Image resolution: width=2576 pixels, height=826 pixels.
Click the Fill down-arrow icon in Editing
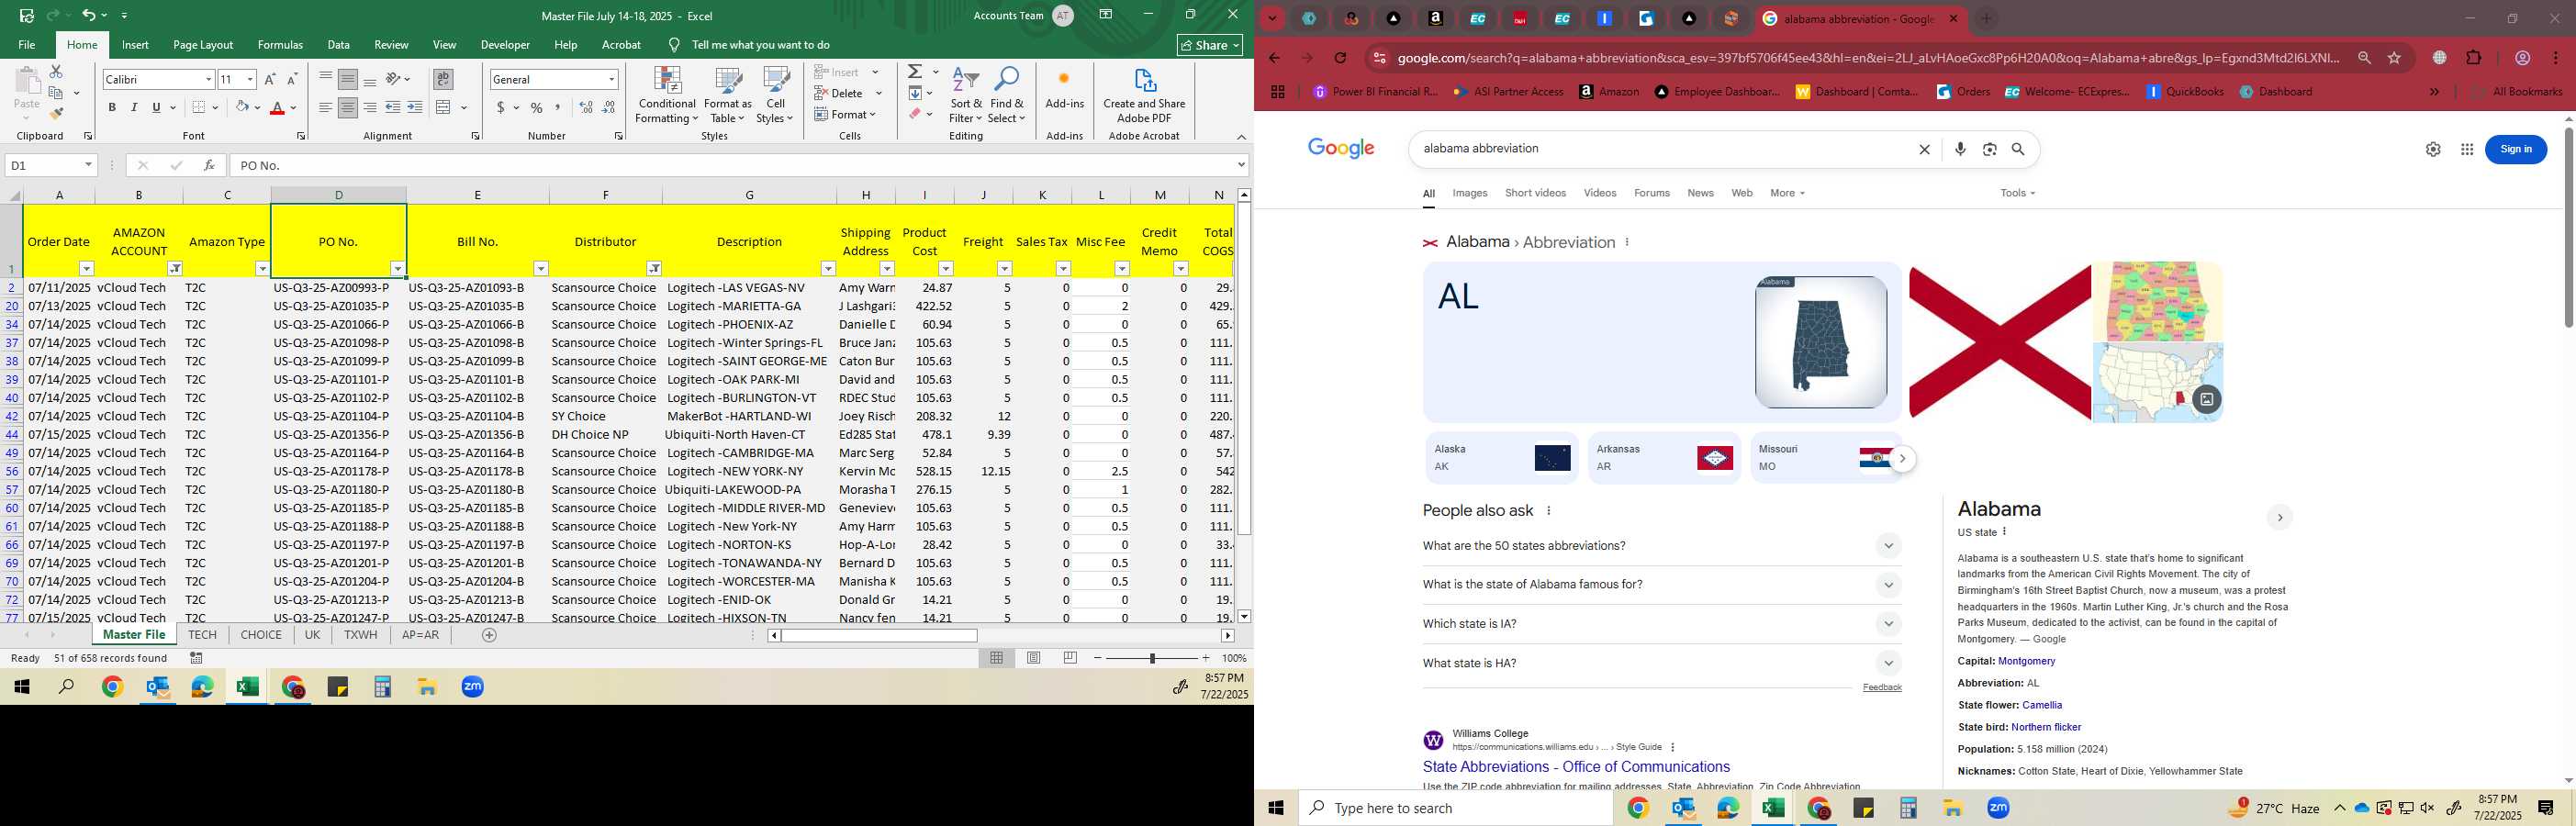click(x=915, y=93)
